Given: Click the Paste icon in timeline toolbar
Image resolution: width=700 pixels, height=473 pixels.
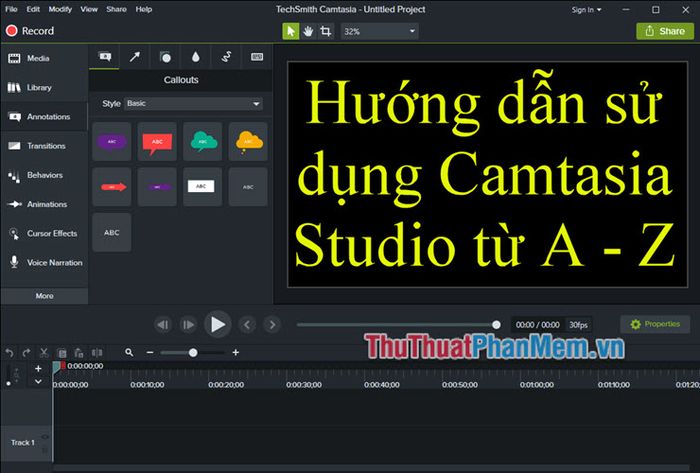Looking at the screenshot, I should [x=79, y=353].
